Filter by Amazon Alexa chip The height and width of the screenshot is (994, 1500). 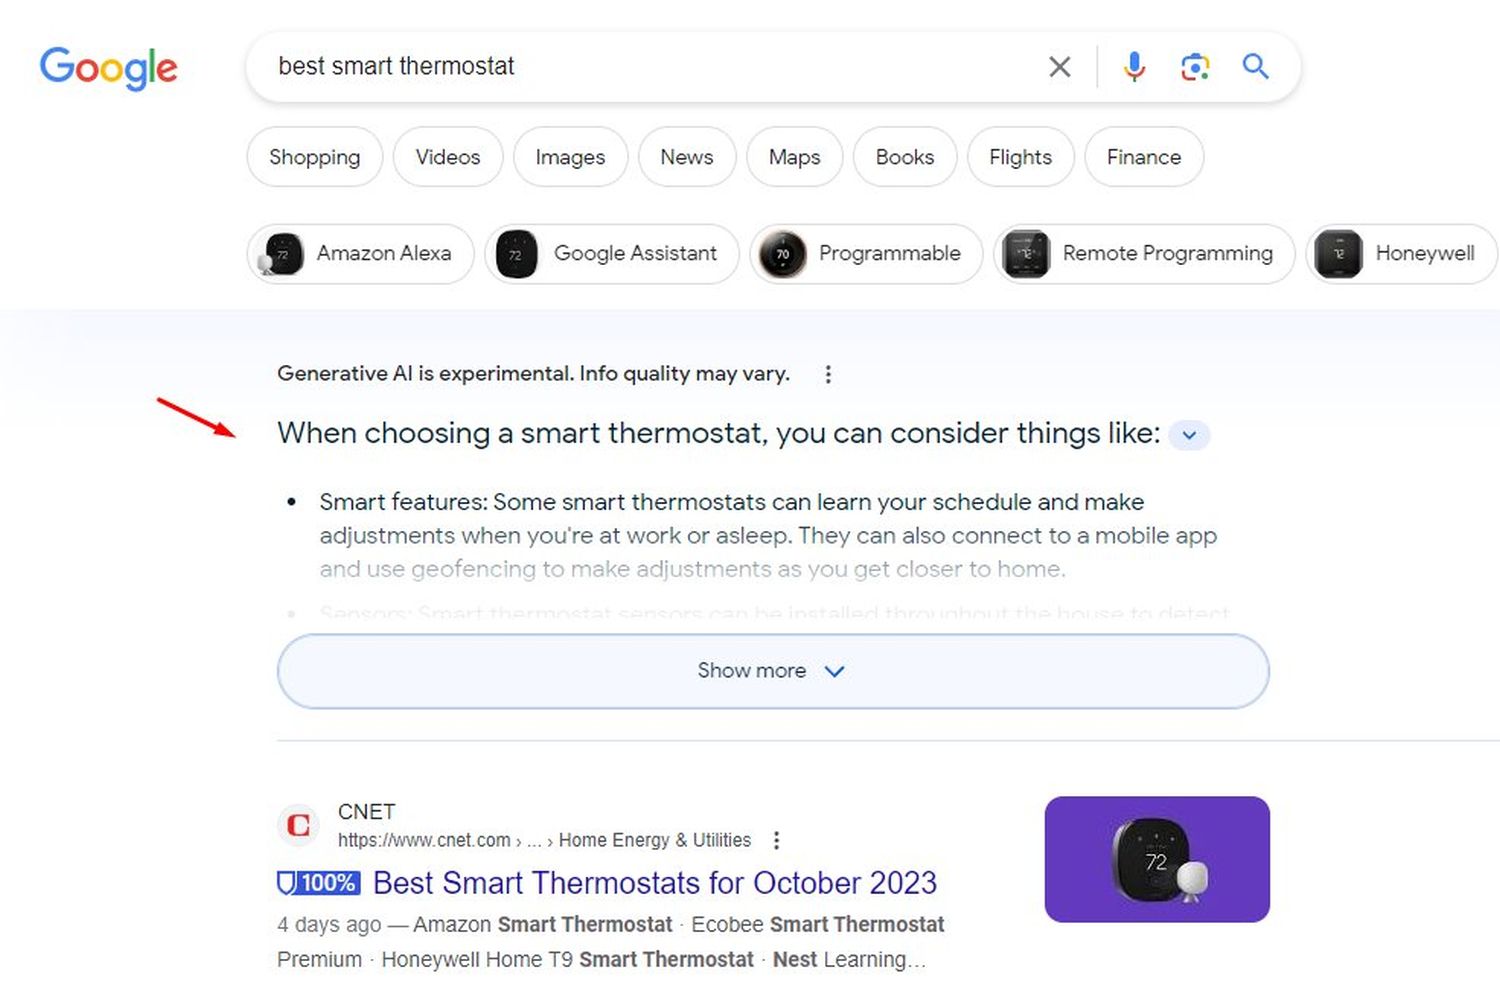(x=360, y=254)
